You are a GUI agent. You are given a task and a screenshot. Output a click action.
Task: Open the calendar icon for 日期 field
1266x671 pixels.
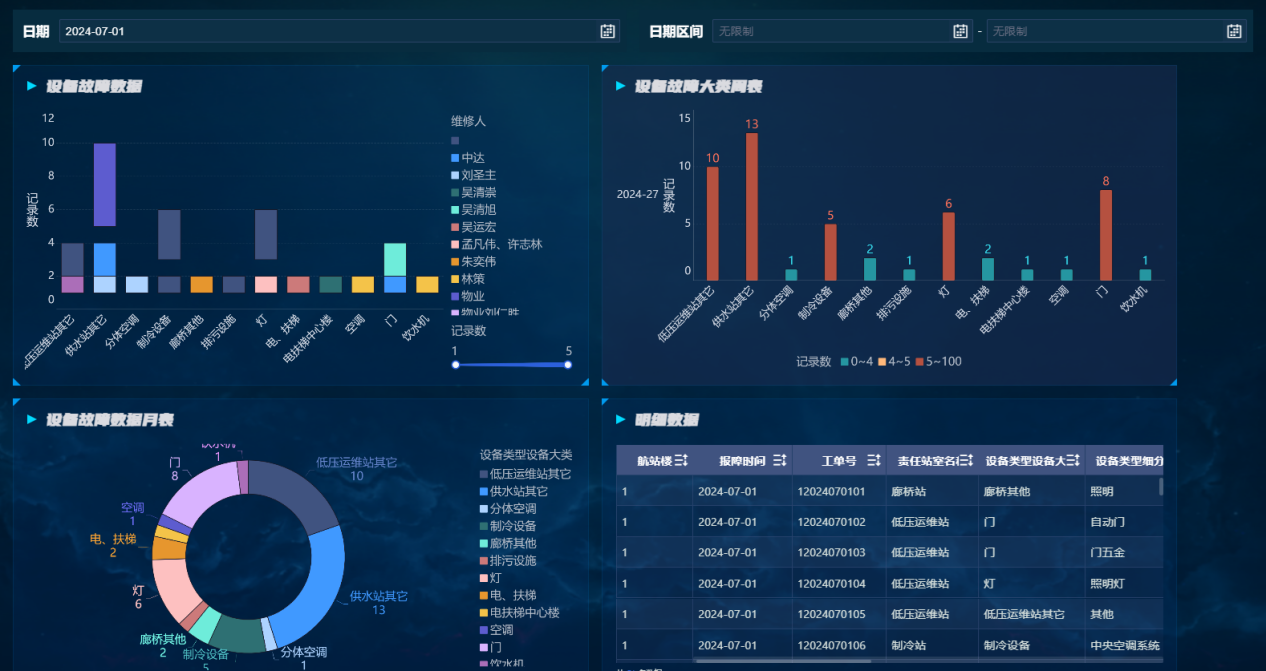[x=607, y=31]
